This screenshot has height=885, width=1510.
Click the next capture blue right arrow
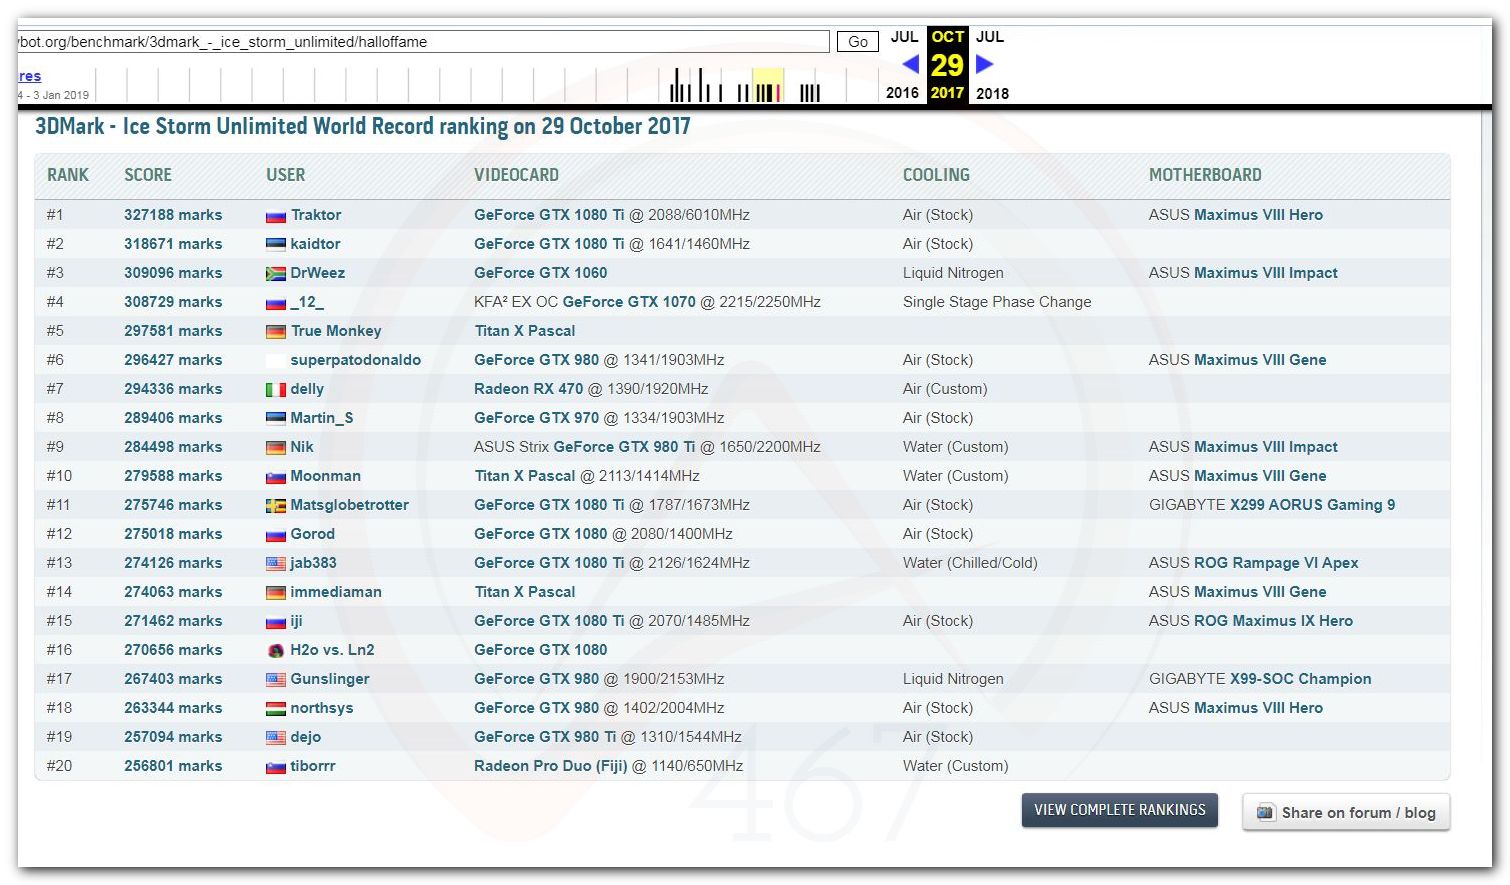[985, 64]
